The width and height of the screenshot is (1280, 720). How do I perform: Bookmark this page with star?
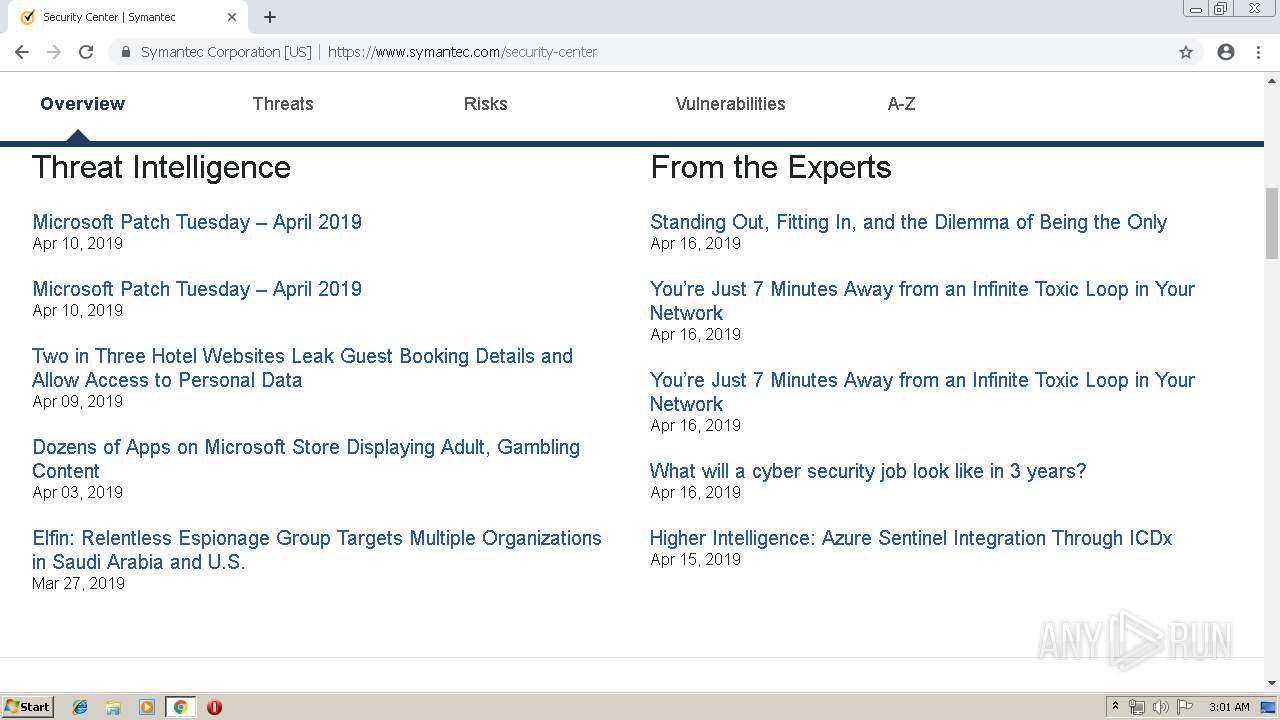coord(1186,52)
